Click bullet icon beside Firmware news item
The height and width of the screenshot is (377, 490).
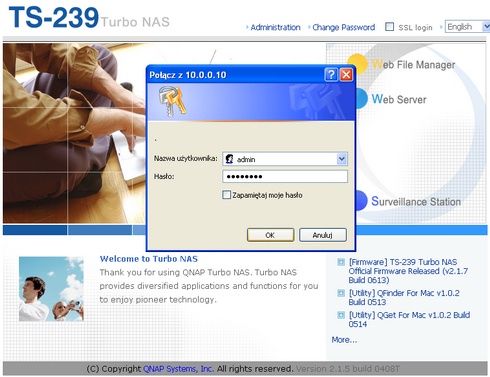341,262
